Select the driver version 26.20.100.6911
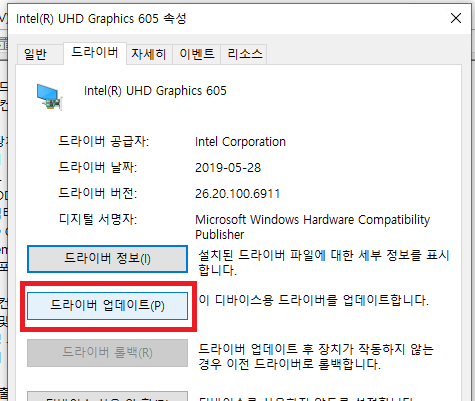The height and width of the screenshot is (401, 475). pos(237,194)
